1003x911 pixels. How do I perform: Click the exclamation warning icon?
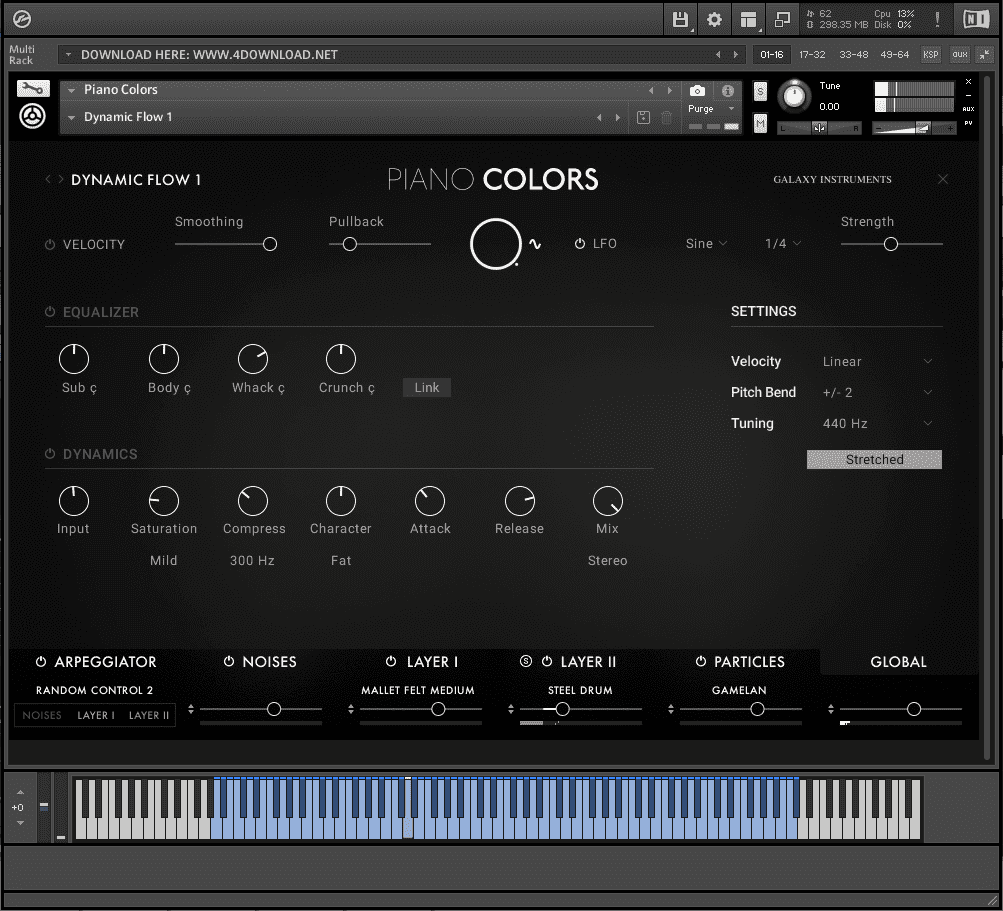tap(937, 19)
